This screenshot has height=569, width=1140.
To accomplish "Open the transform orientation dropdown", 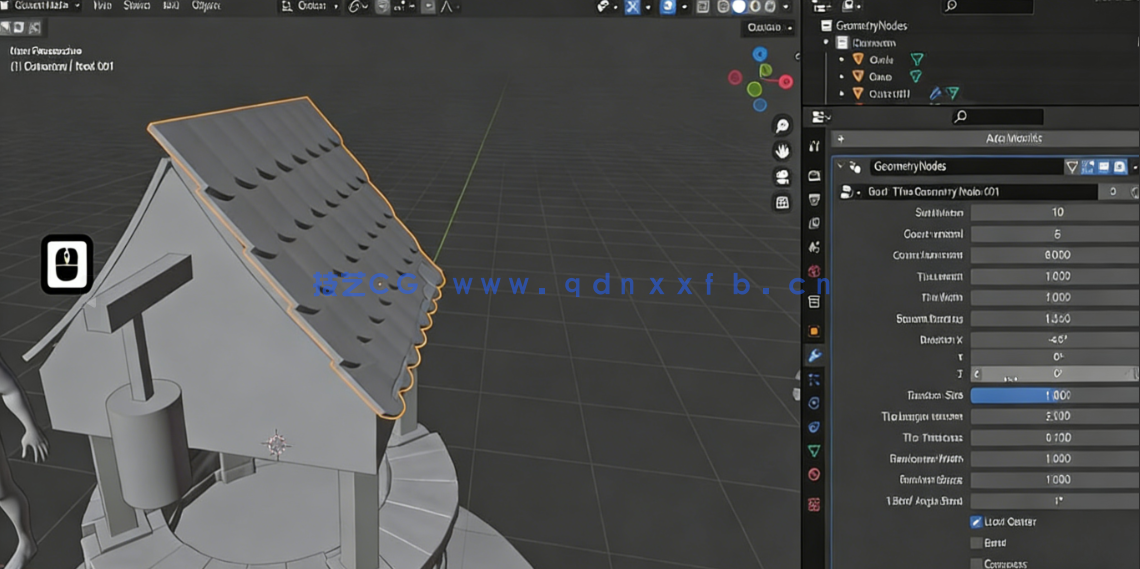I will pyautogui.click(x=309, y=7).
